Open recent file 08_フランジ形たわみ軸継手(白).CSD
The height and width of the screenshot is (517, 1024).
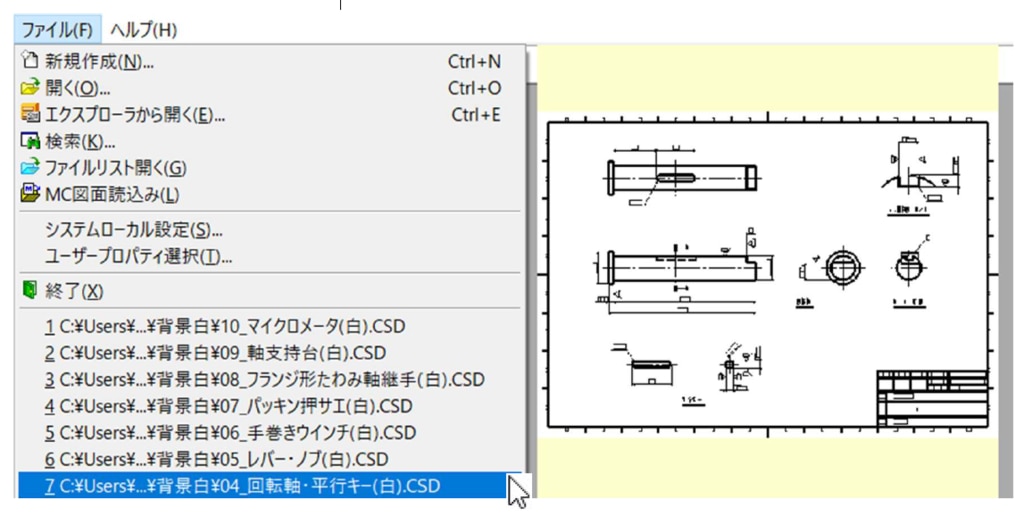(270, 379)
